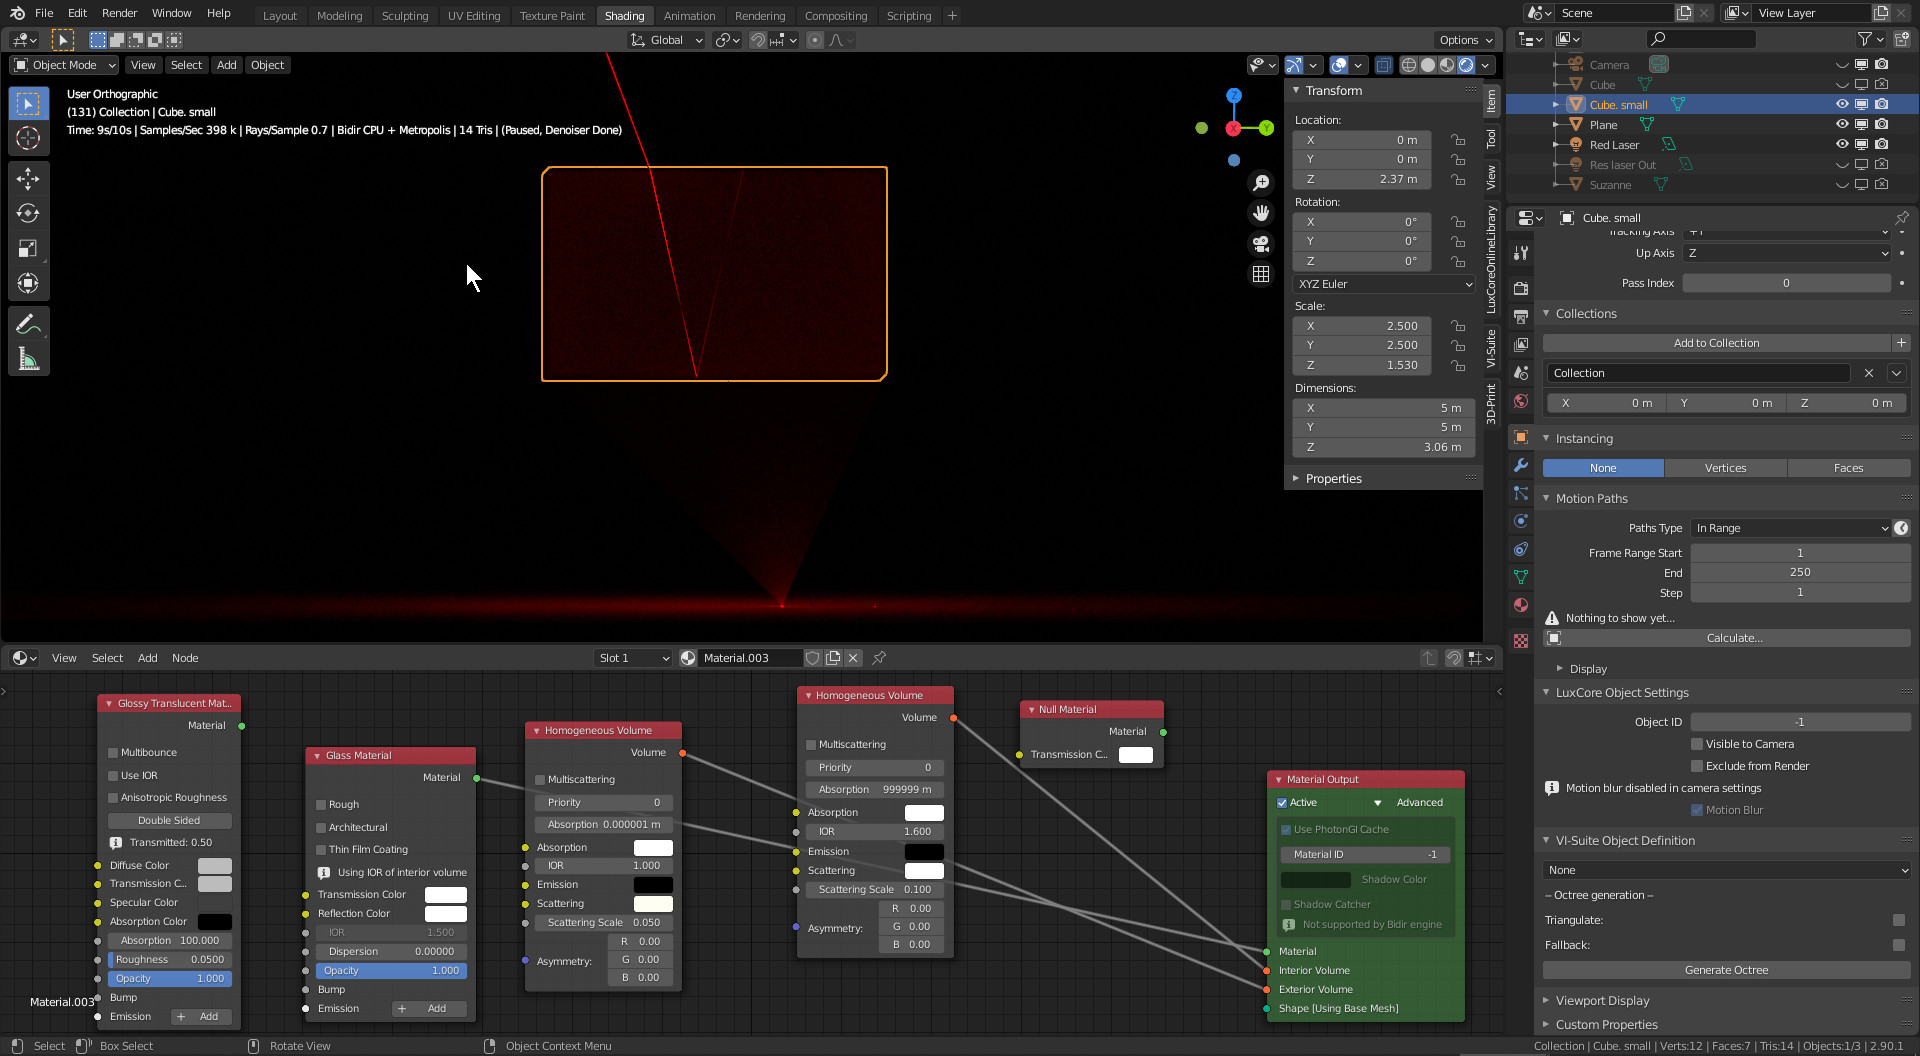Hide the Plane object in outliner

point(1842,125)
